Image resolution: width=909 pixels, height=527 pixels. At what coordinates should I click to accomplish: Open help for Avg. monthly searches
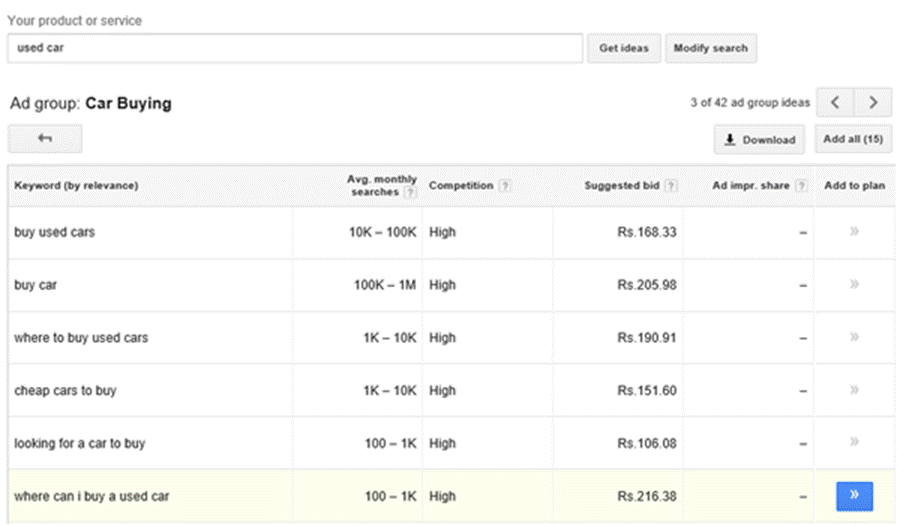(x=408, y=192)
